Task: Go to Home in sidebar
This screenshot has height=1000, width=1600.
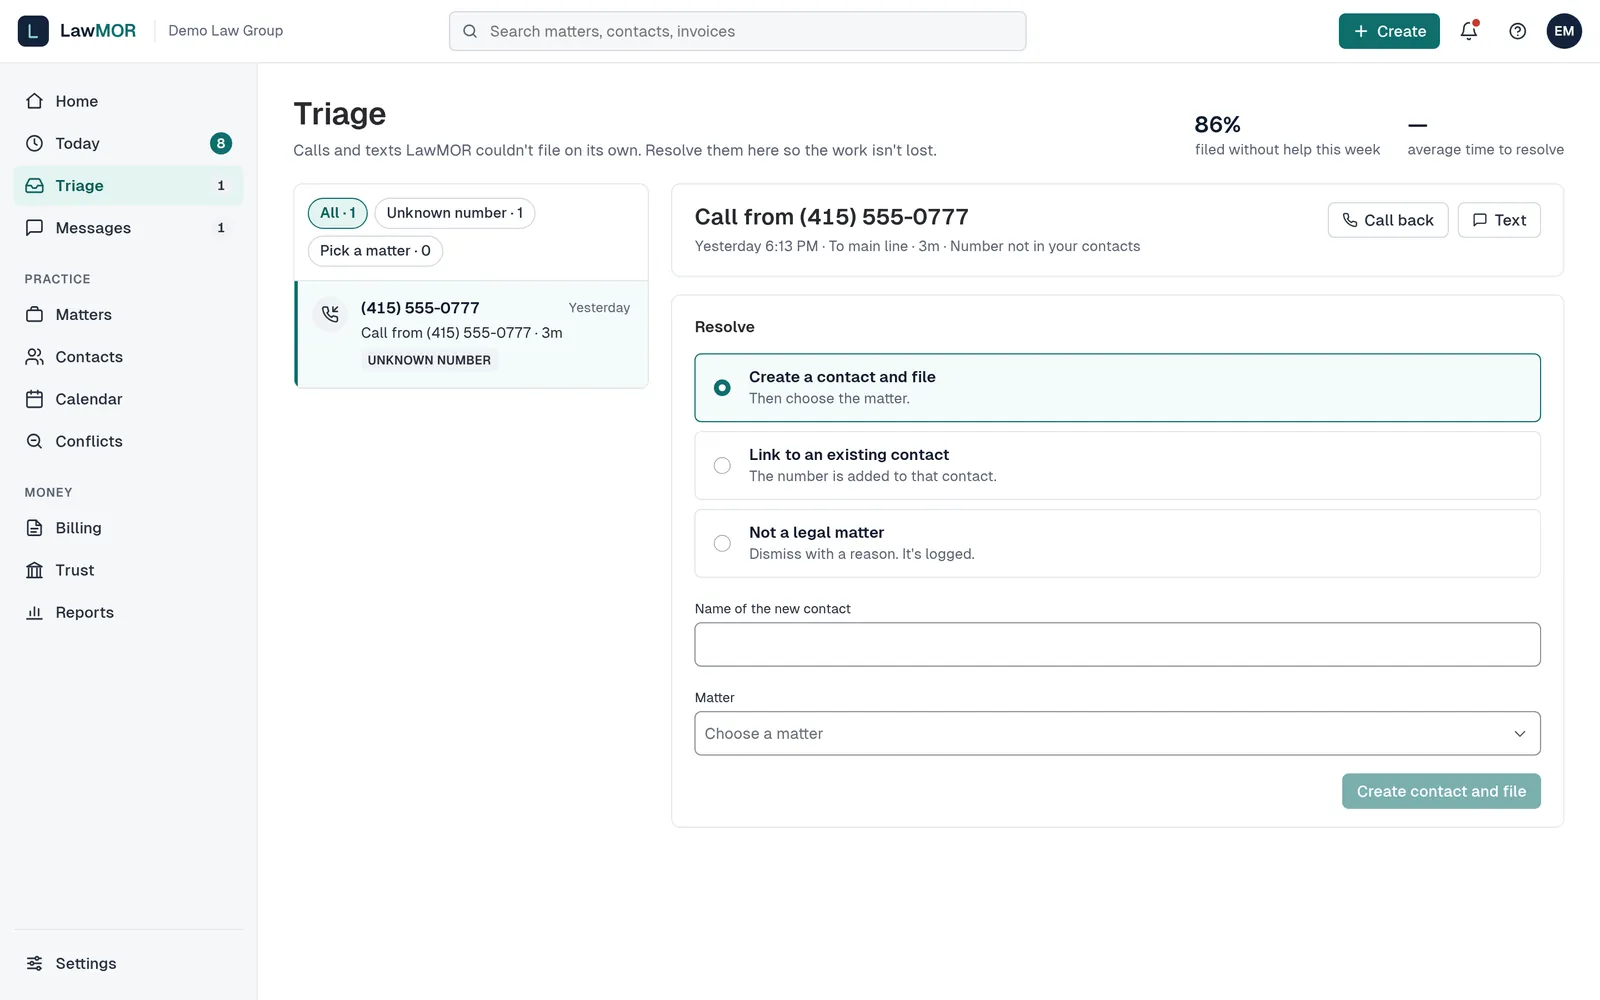Action: tap(128, 101)
